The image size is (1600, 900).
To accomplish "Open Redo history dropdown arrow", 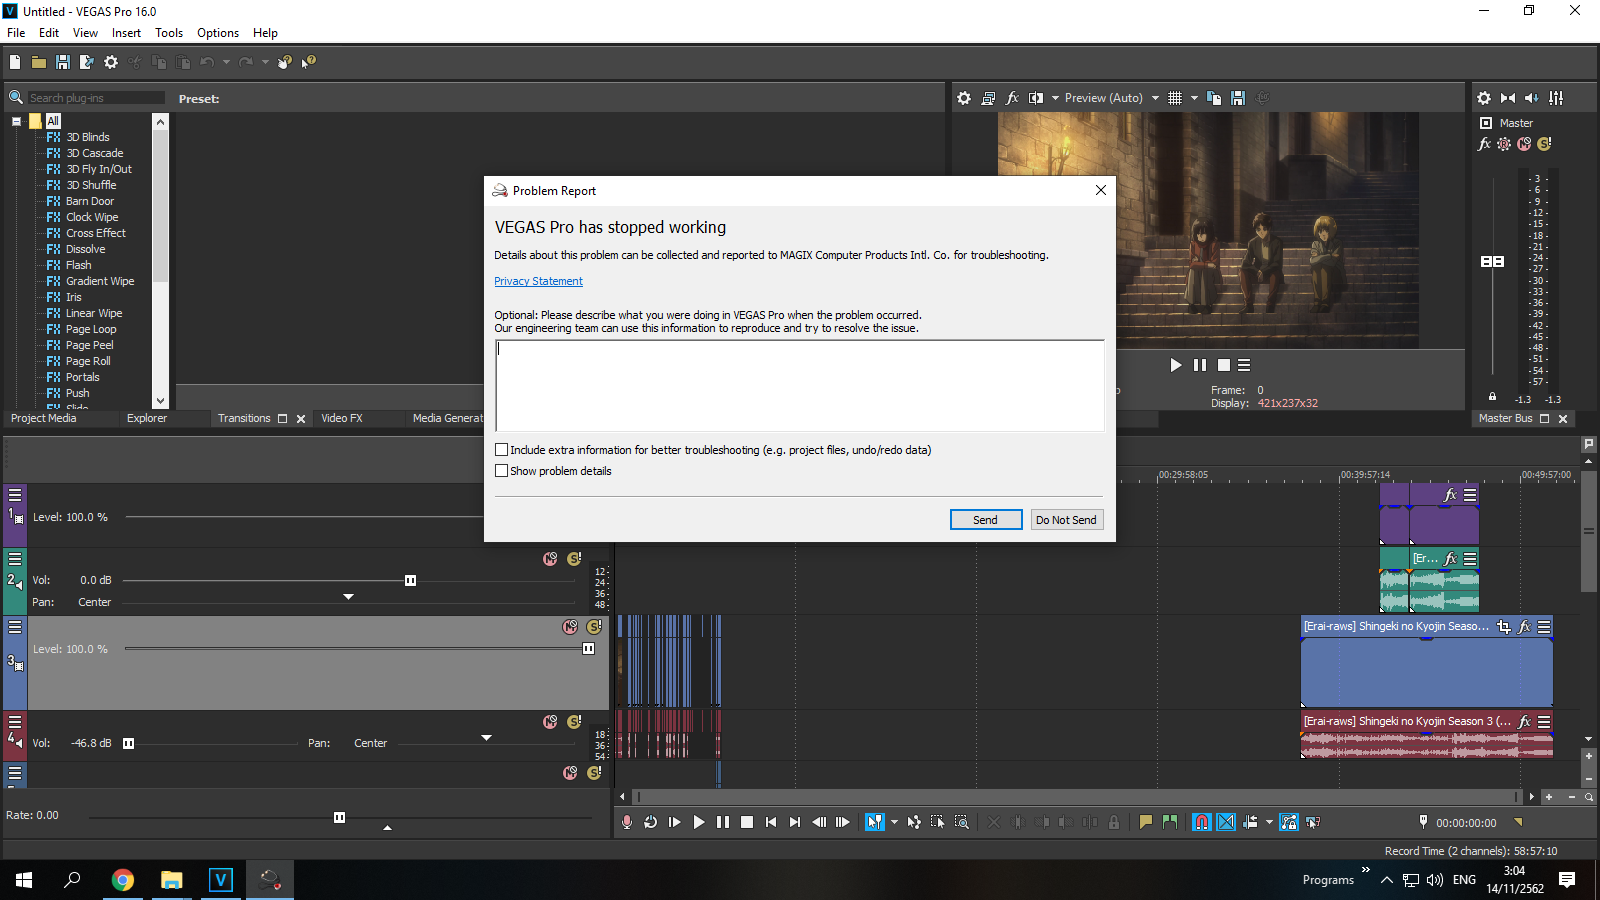I will click(x=265, y=62).
